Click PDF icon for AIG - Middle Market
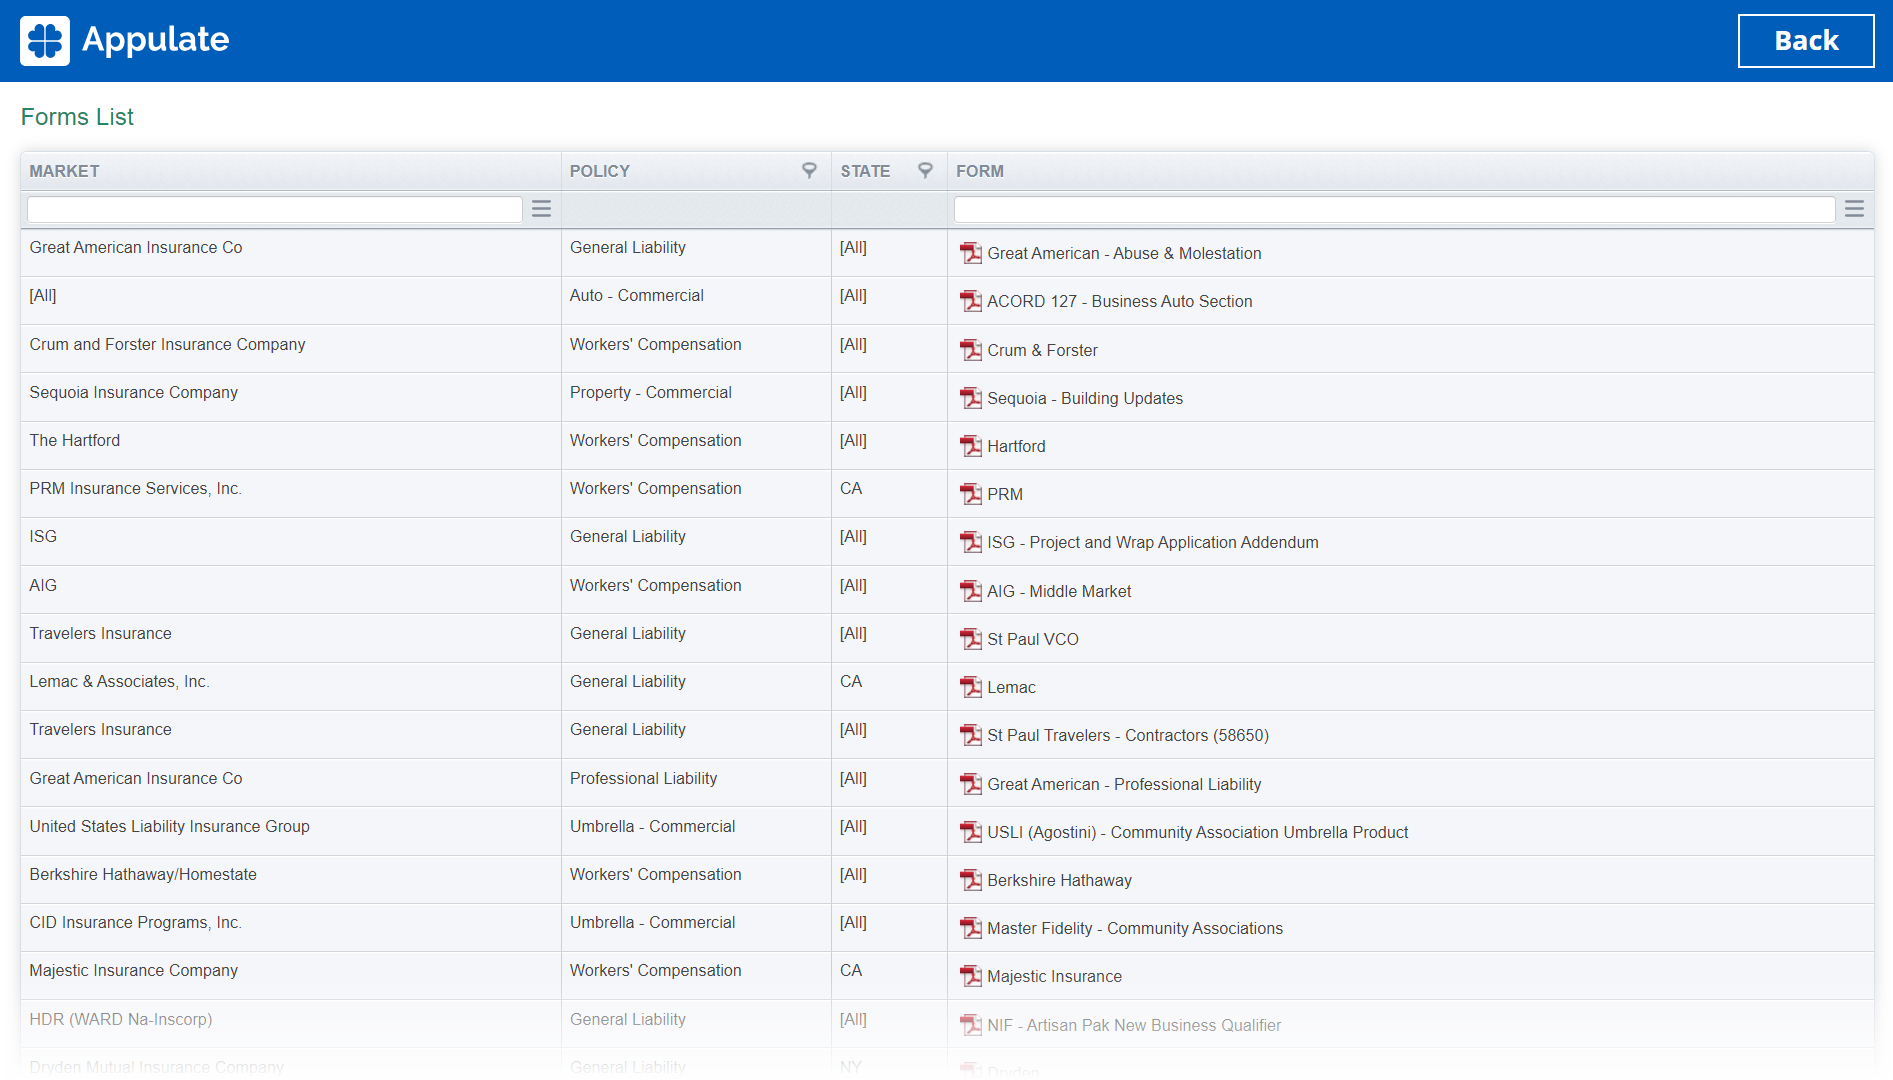The image size is (1893, 1080). pos(970,591)
